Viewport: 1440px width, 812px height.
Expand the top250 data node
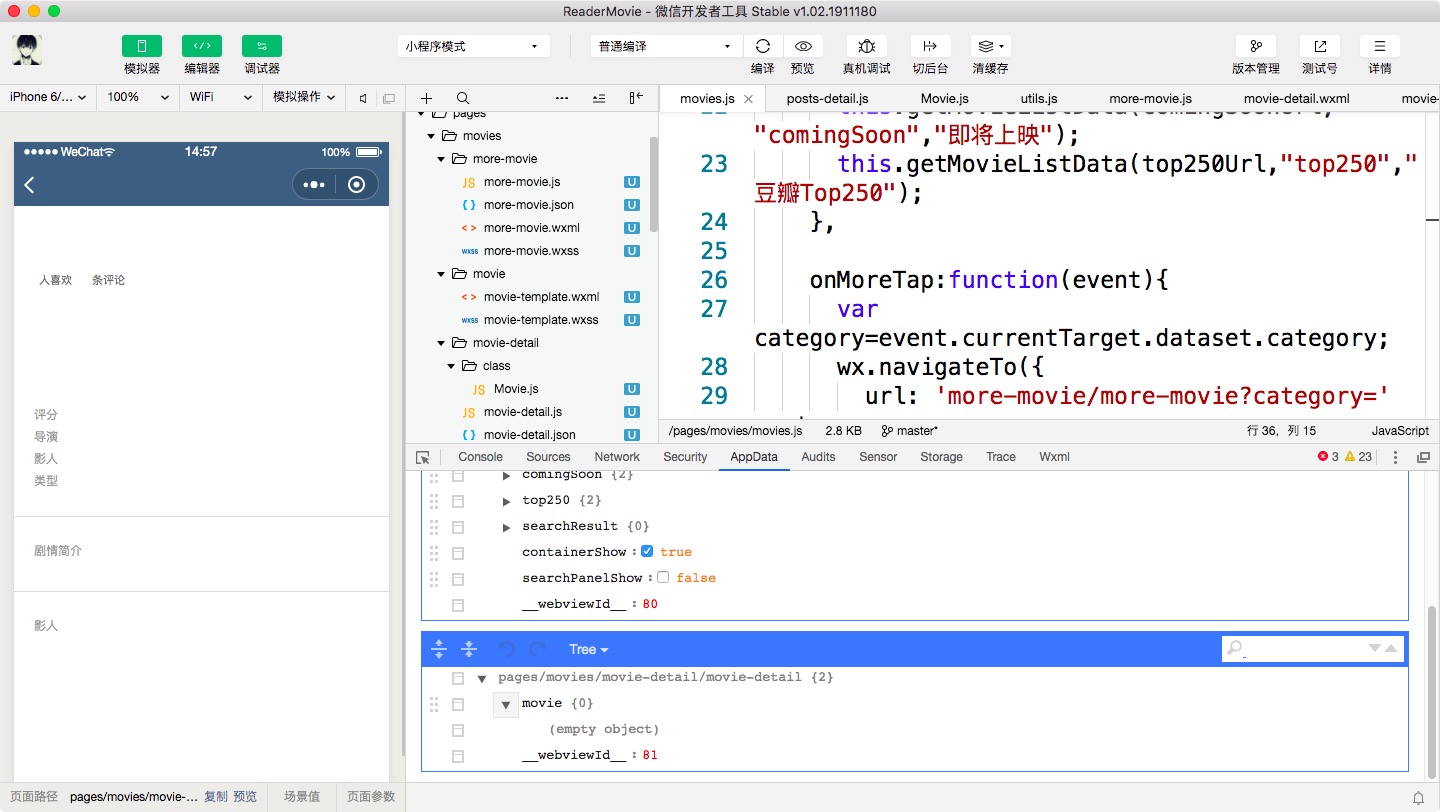[x=506, y=500]
